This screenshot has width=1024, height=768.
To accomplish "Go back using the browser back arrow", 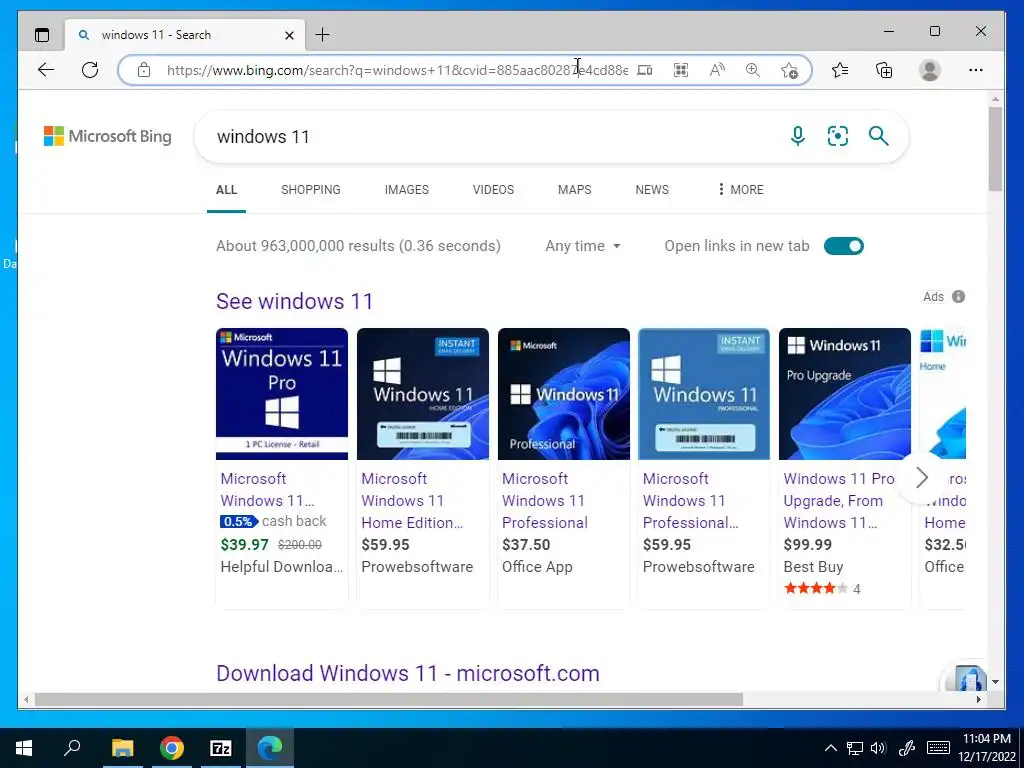I will coord(46,70).
